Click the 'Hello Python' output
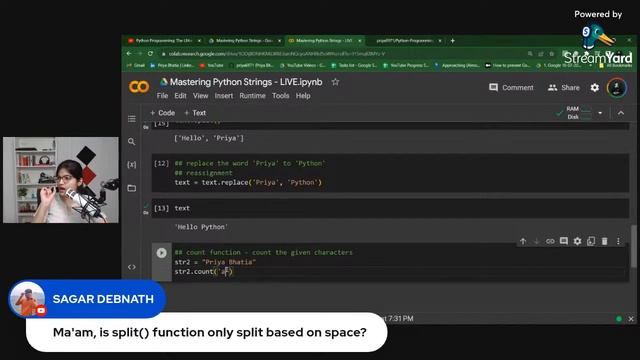640x360 pixels. coord(201,227)
